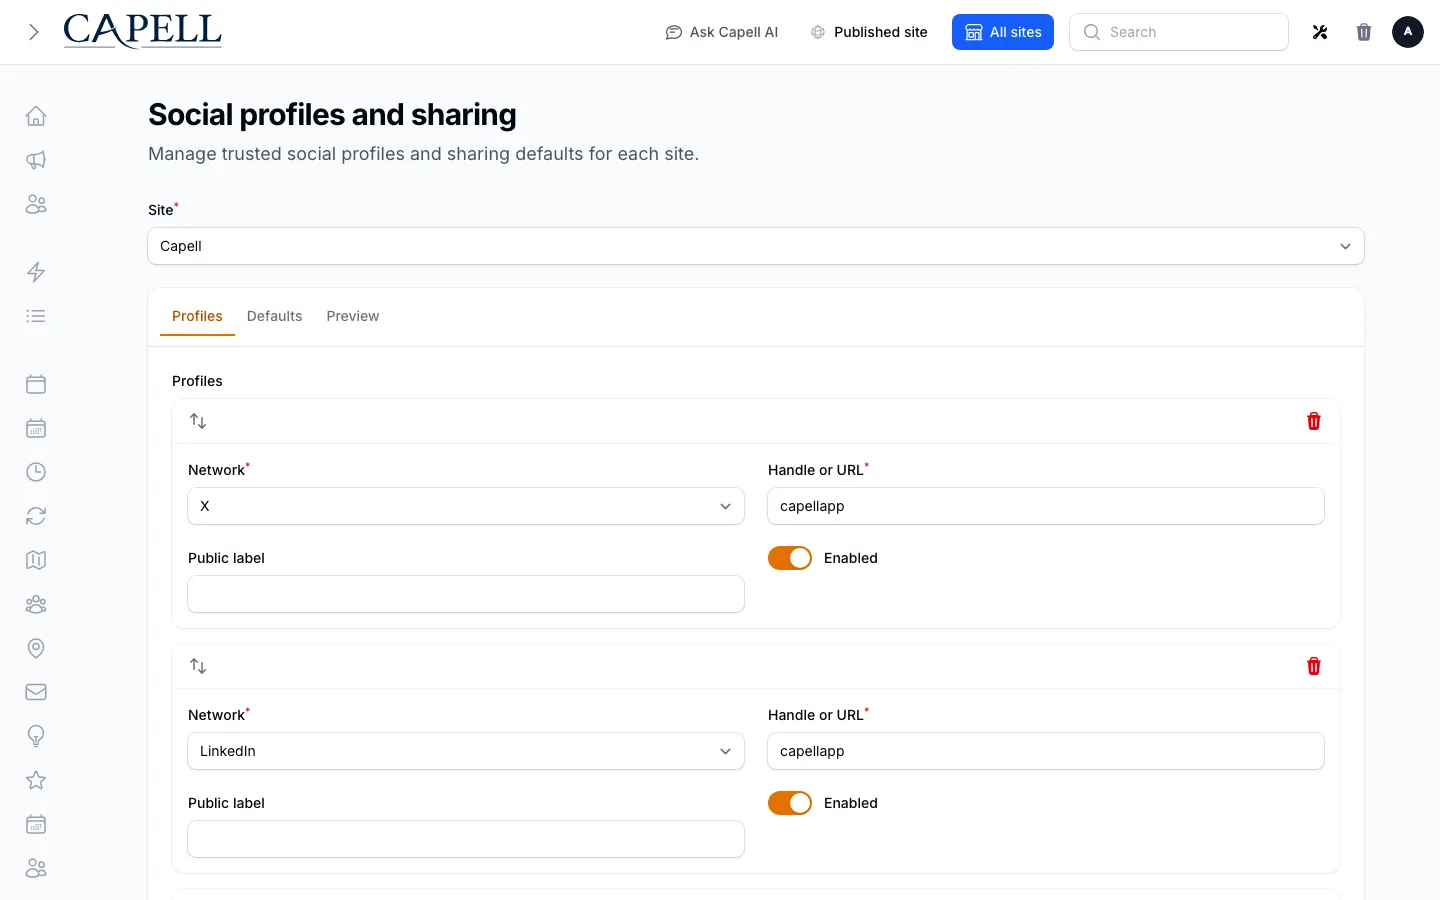This screenshot has height=900, width=1440.
Task: Open the Network dropdown showing X
Action: (466, 506)
